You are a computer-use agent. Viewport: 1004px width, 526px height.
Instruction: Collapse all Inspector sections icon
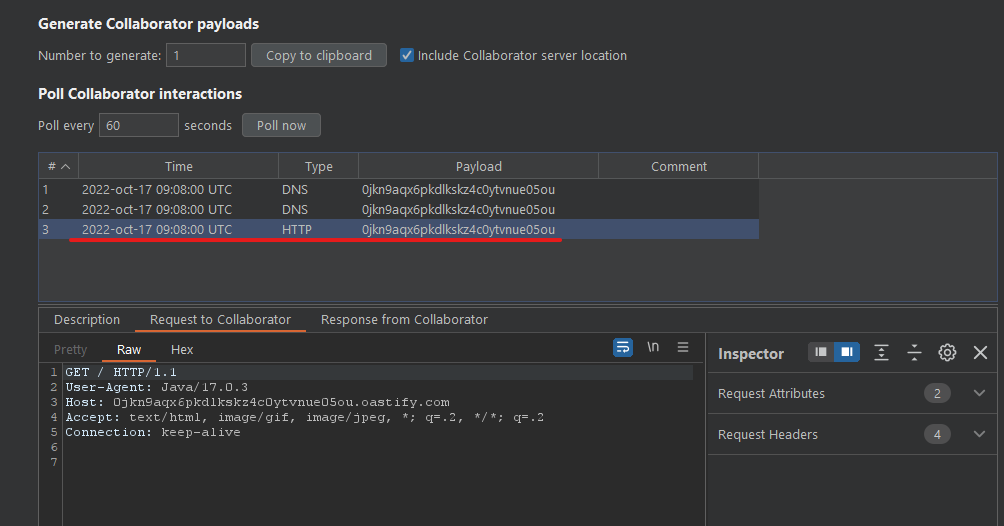click(914, 352)
